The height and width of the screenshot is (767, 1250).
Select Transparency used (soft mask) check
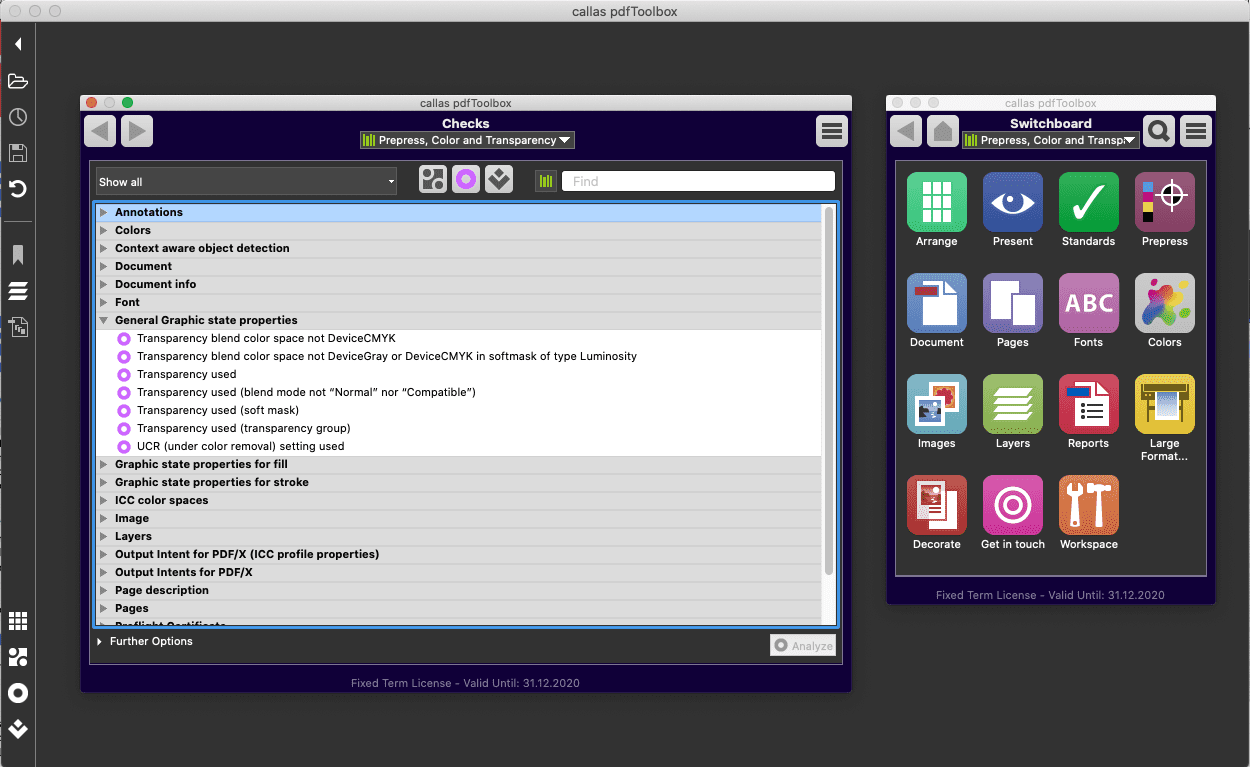point(218,410)
